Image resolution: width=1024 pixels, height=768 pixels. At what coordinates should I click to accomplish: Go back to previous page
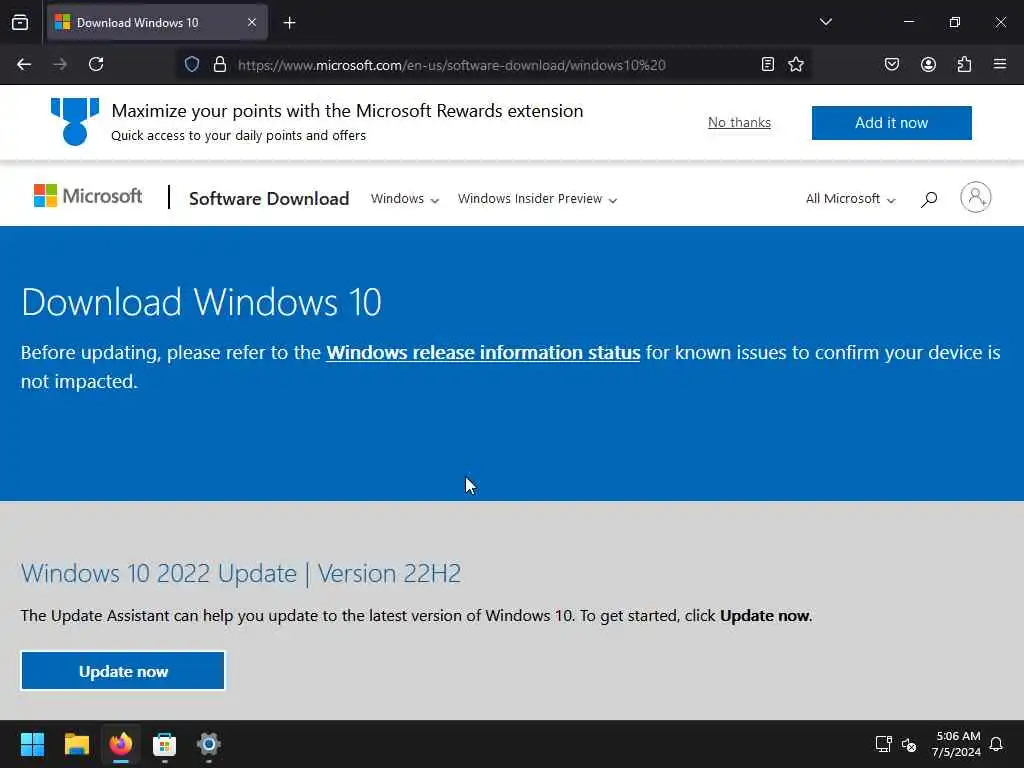click(x=24, y=64)
